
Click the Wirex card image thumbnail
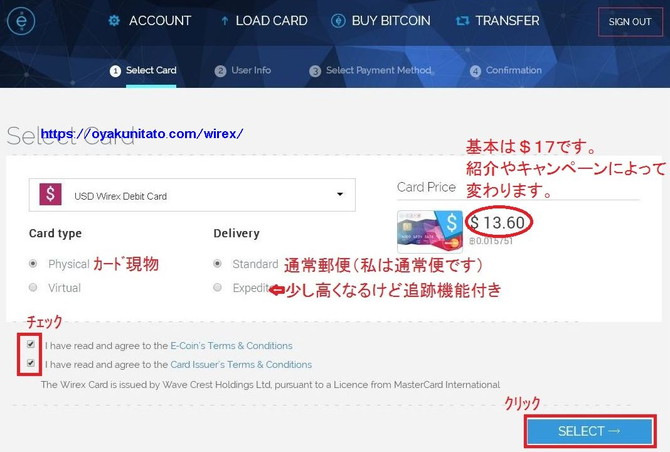click(430, 231)
